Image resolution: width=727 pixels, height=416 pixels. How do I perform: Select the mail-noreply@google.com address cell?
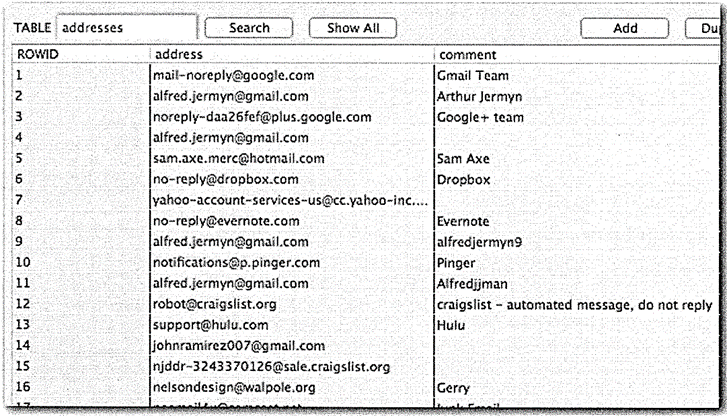click(x=292, y=75)
